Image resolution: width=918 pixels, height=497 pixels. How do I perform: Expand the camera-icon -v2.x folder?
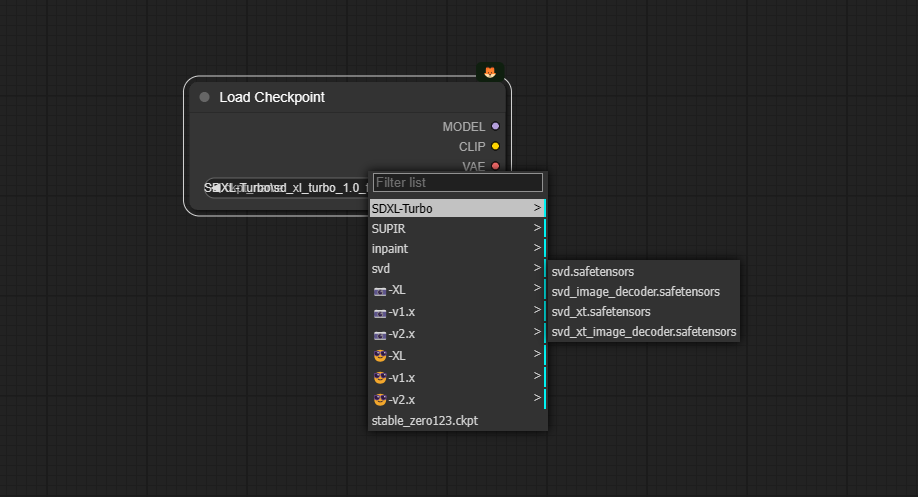458,334
